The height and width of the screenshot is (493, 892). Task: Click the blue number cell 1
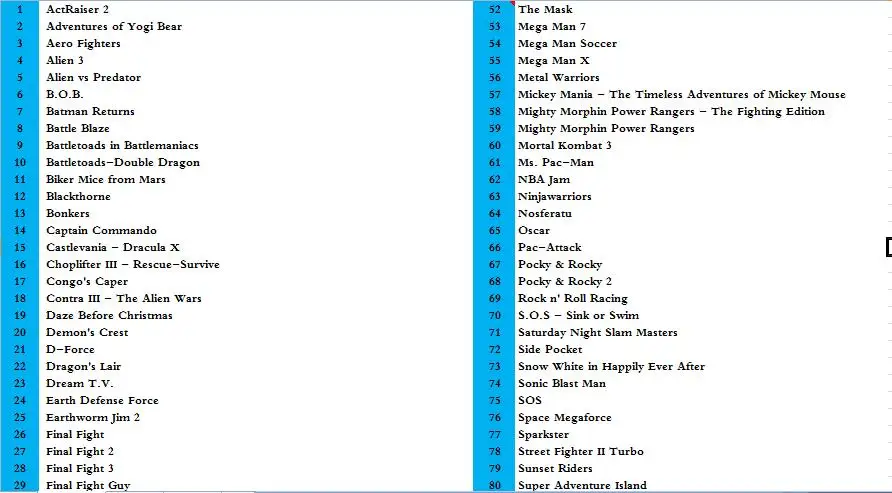(20, 9)
